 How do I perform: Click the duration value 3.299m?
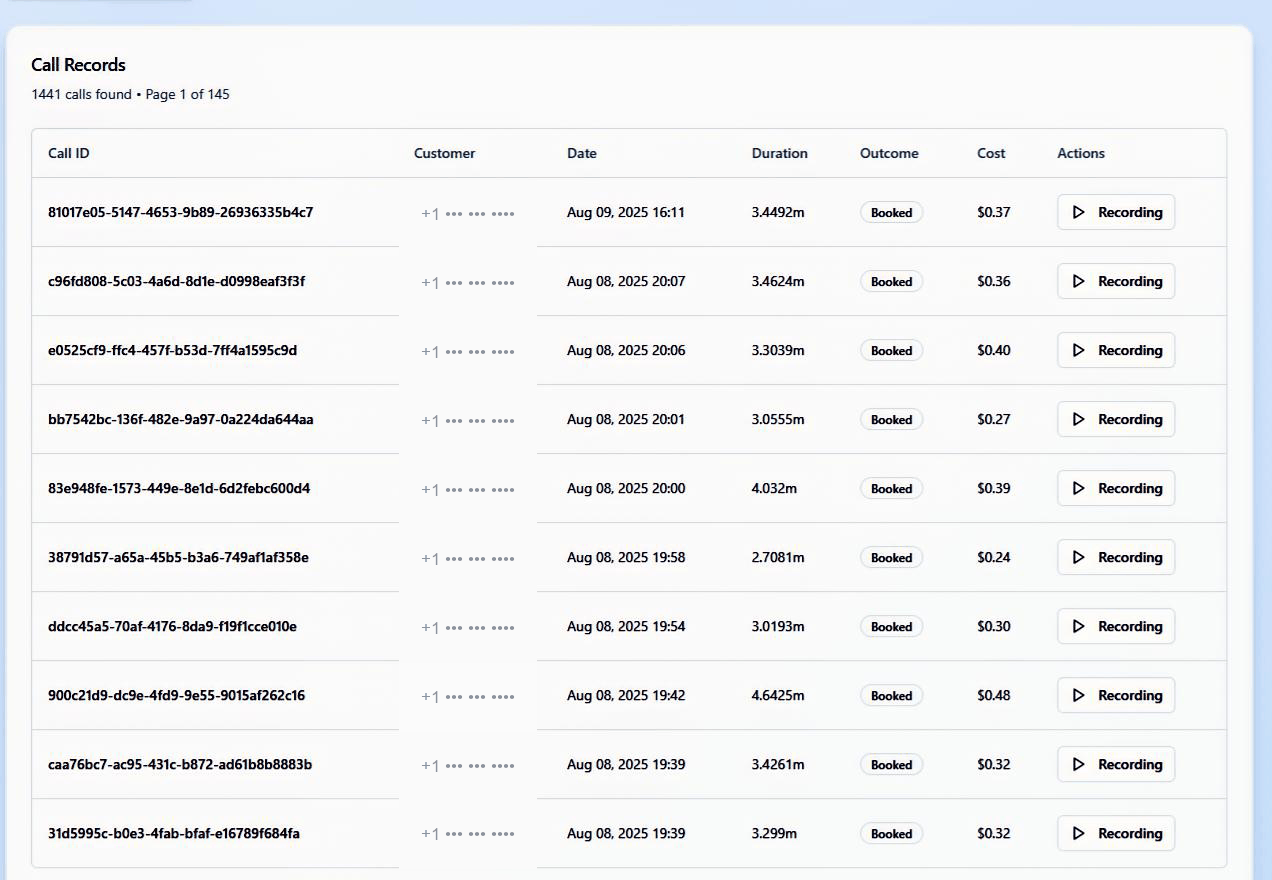tap(775, 833)
